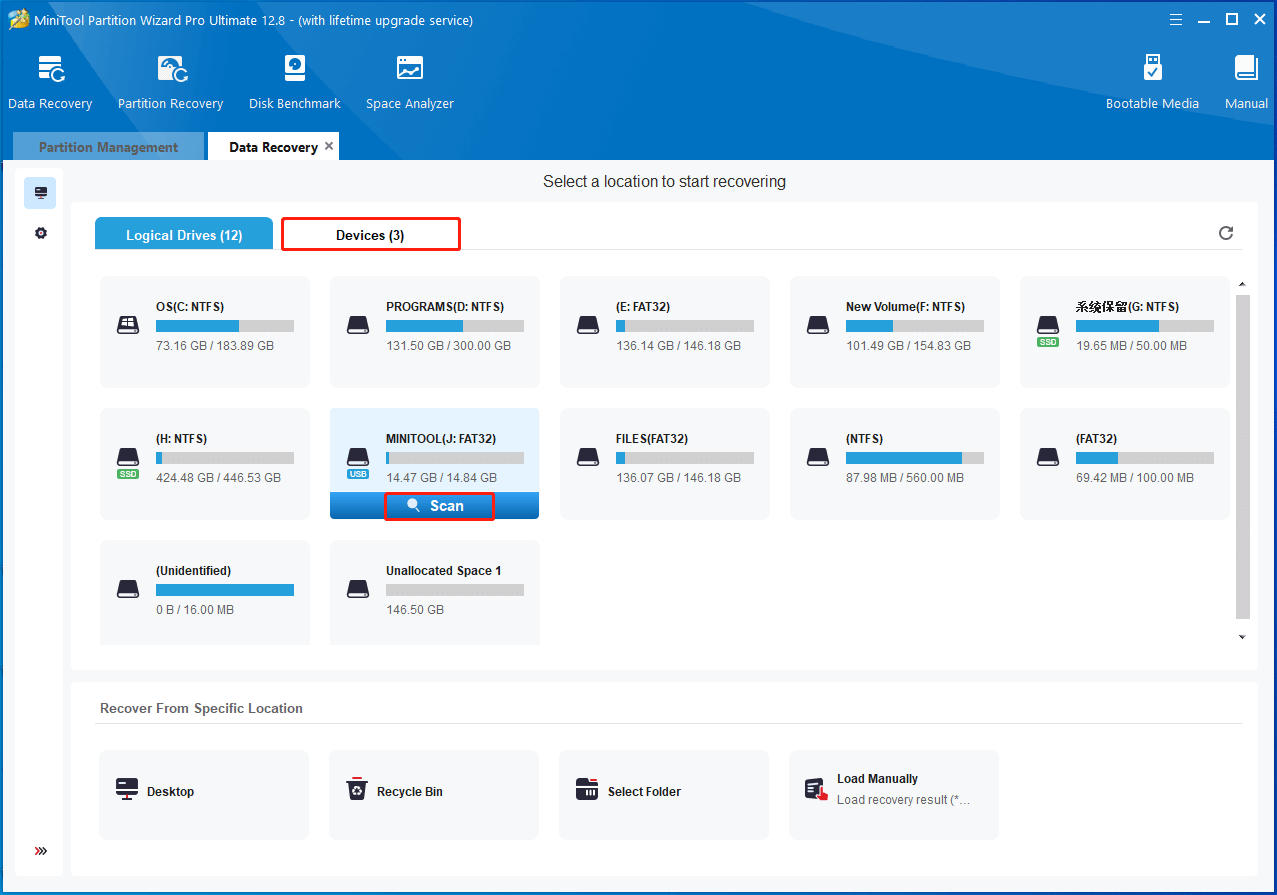Click the Windows logo icon of OS(C:)
This screenshot has width=1277, height=895.
tap(127, 325)
